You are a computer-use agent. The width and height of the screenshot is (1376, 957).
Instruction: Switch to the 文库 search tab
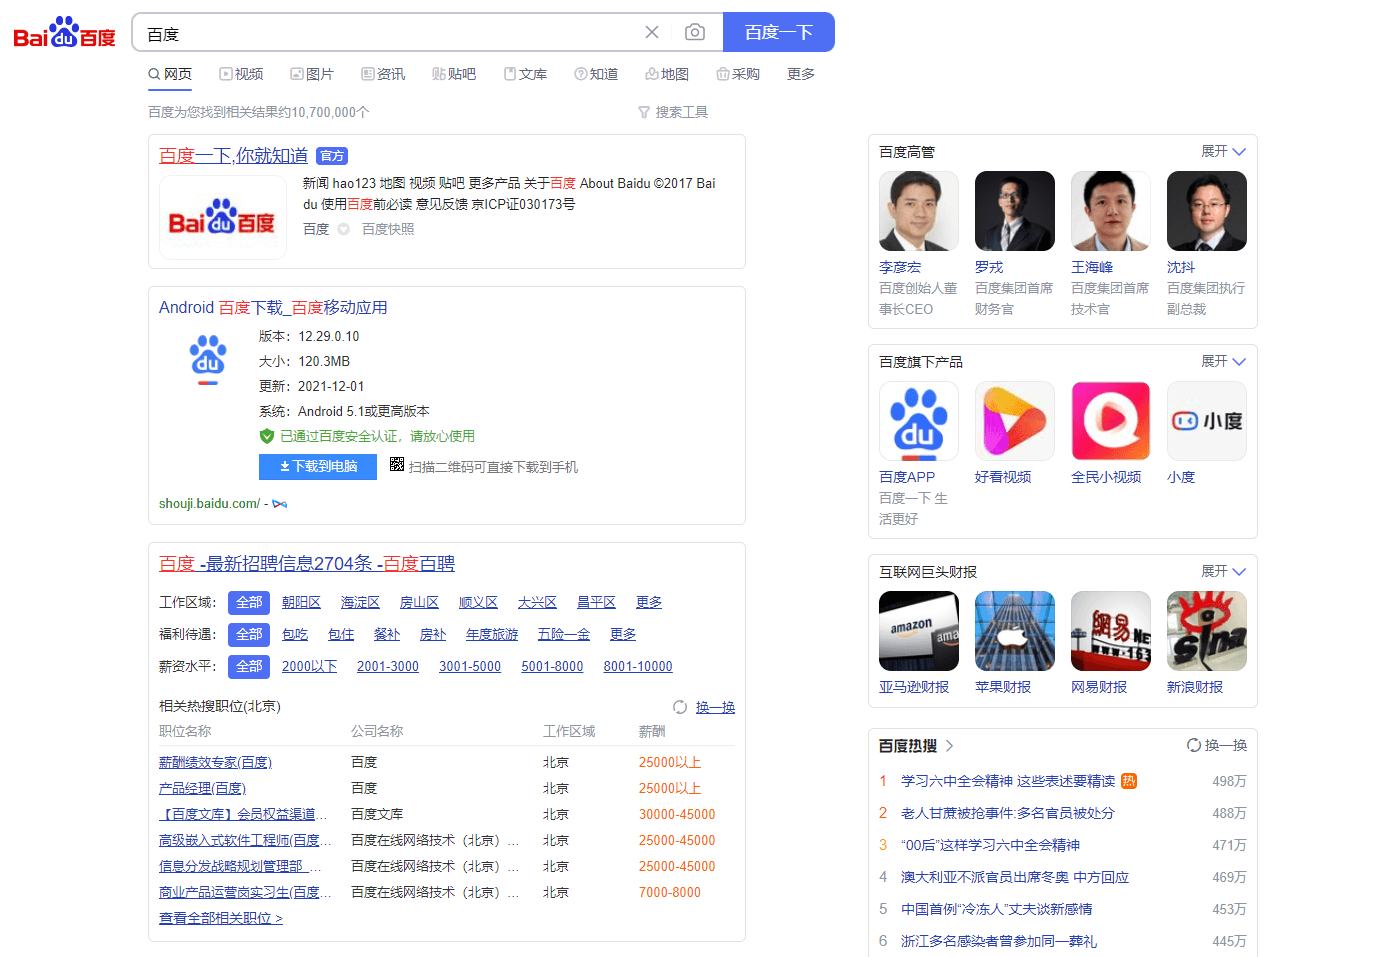click(x=525, y=74)
